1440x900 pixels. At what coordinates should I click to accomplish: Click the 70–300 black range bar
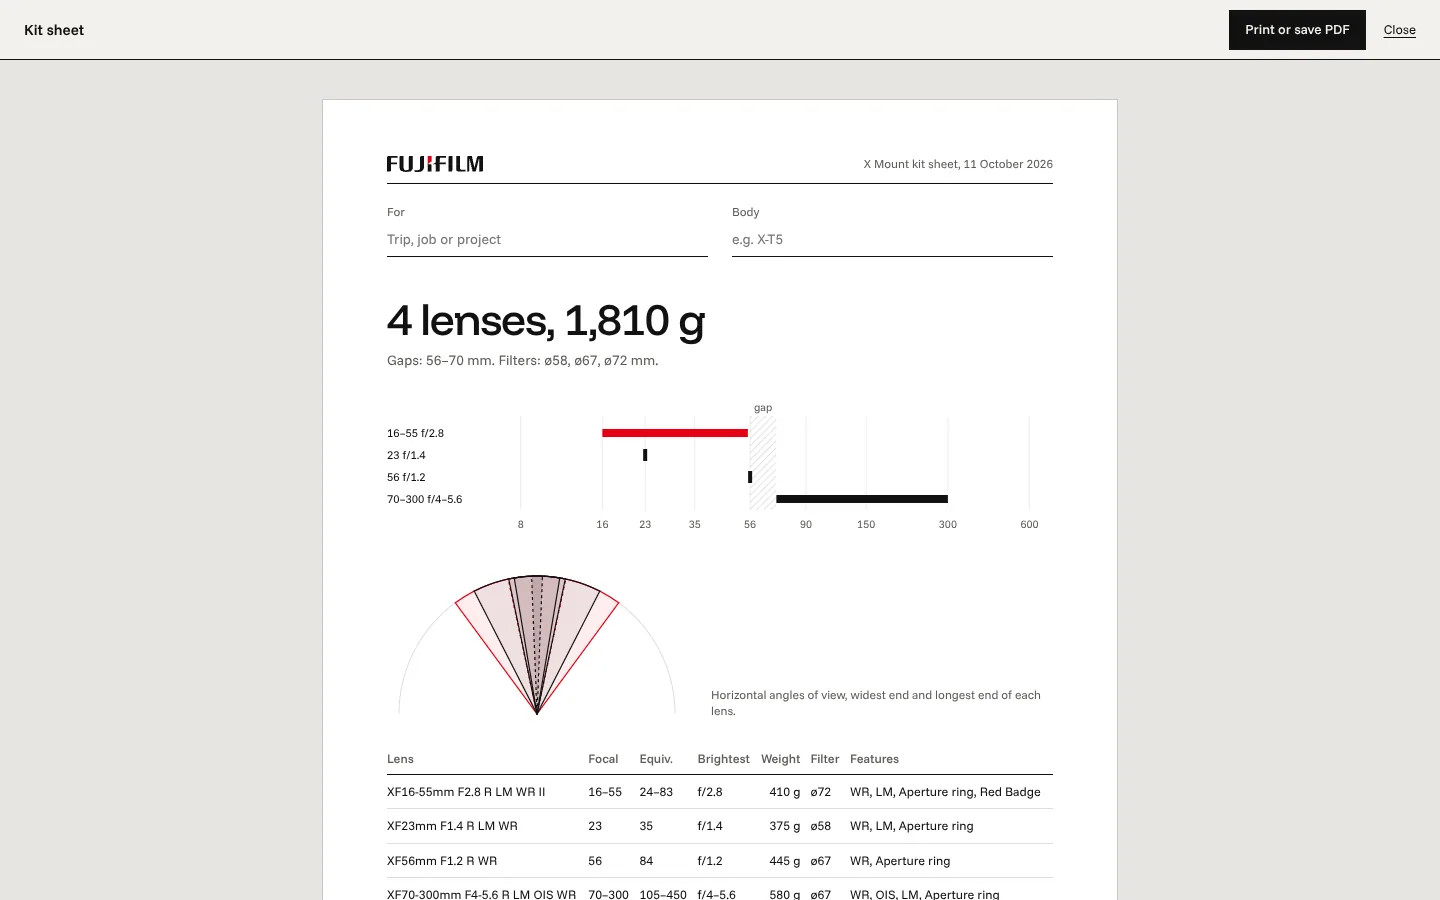(862, 499)
